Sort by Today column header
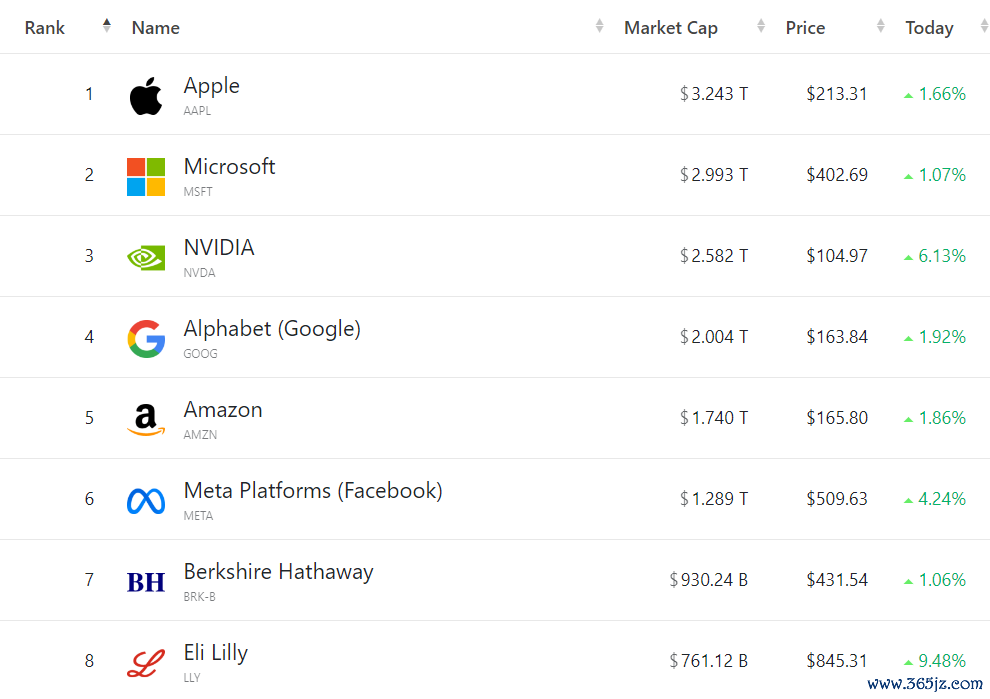Image resolution: width=990 pixels, height=699 pixels. coord(929,28)
